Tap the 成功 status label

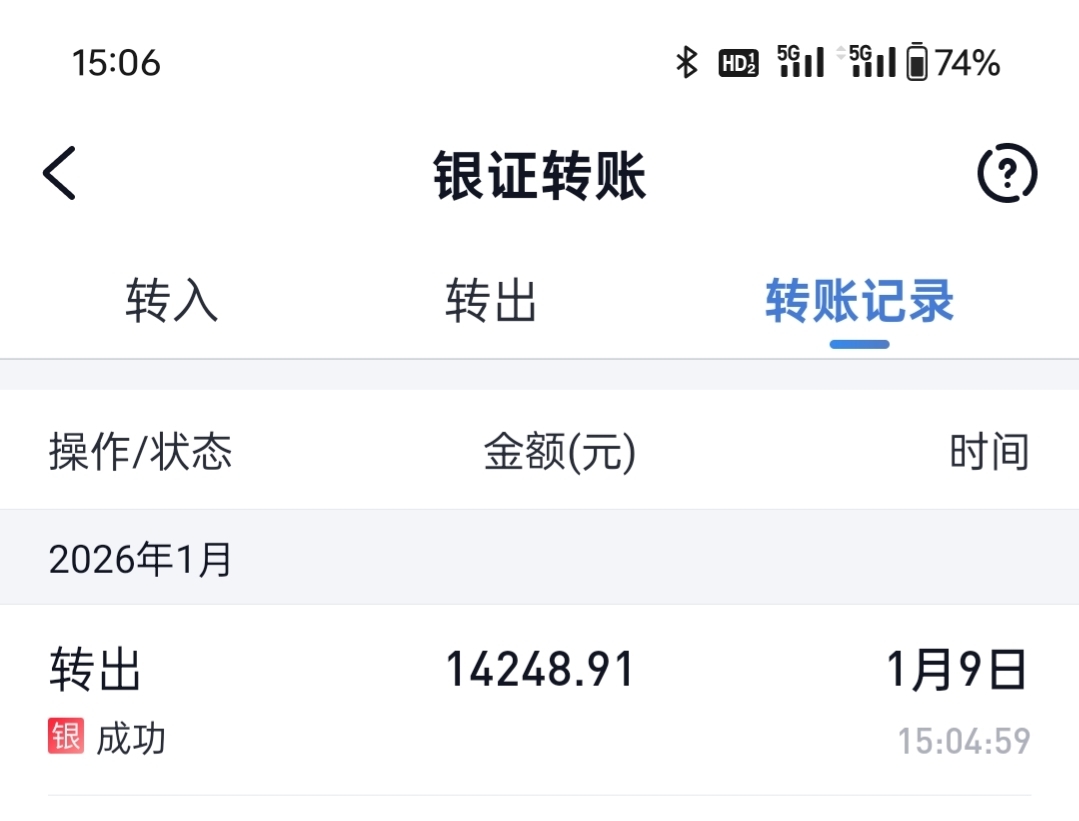(131, 739)
